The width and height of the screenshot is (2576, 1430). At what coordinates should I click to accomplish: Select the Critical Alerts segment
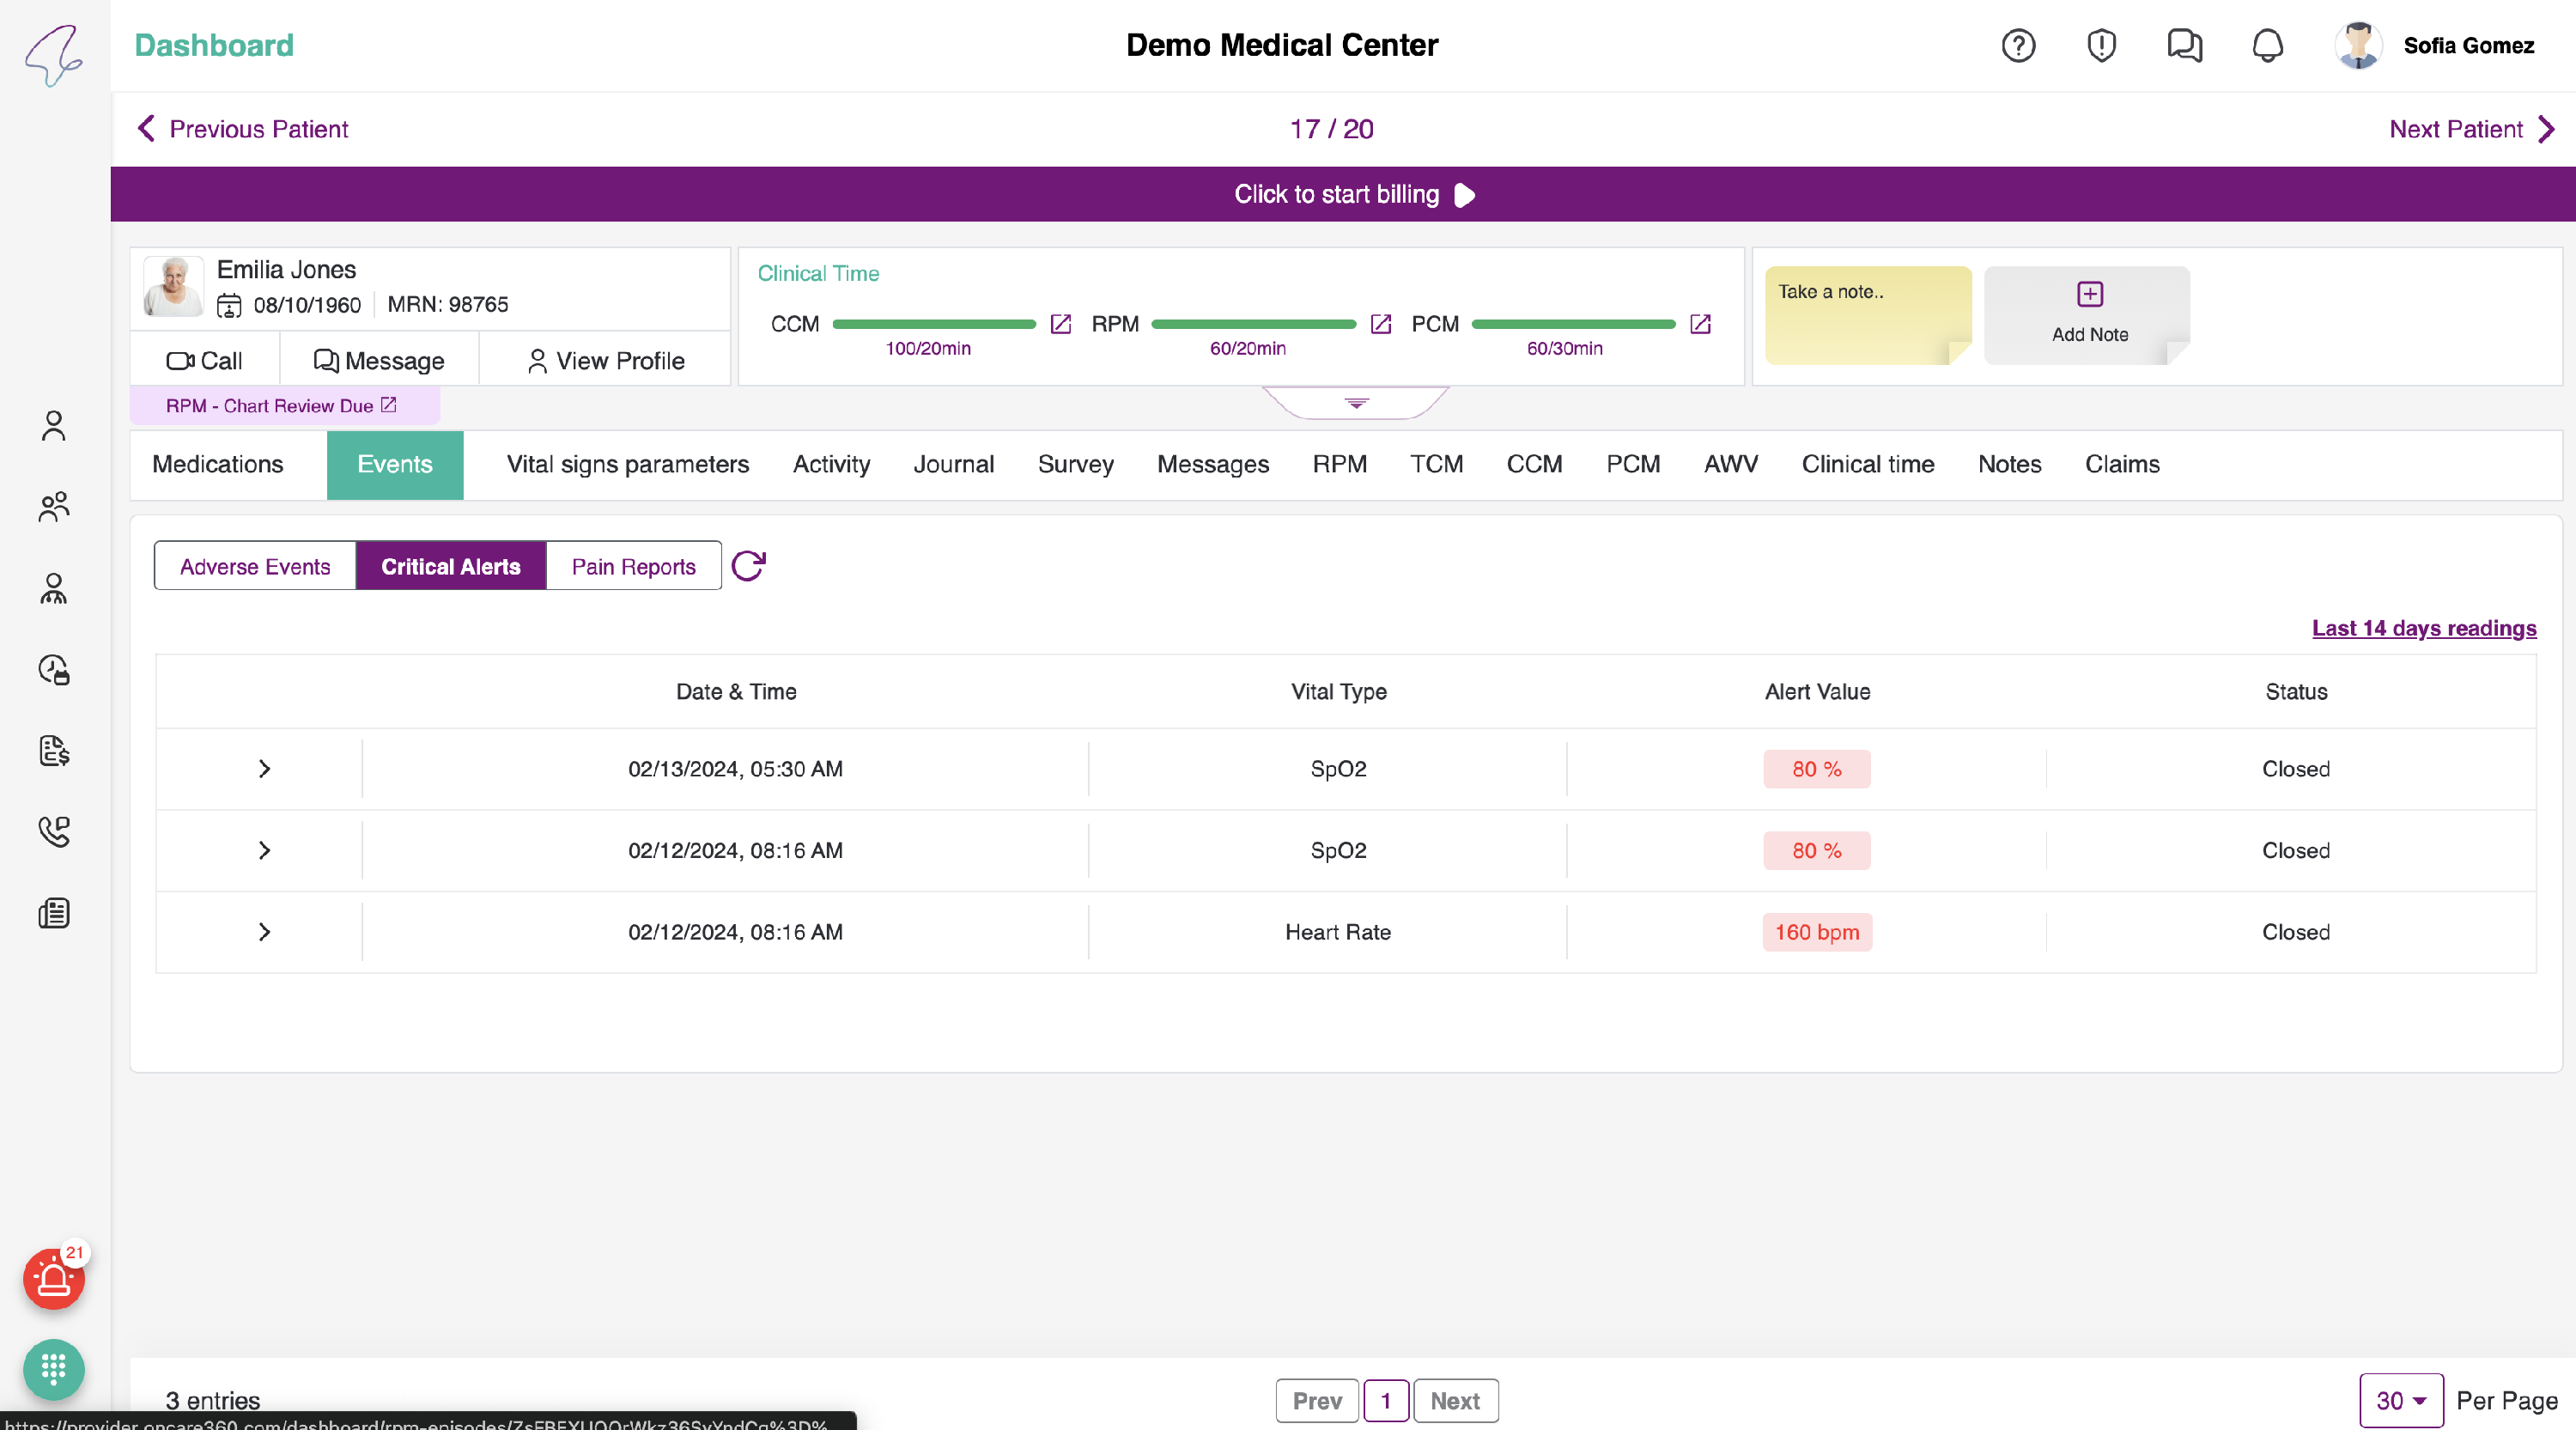(450, 566)
